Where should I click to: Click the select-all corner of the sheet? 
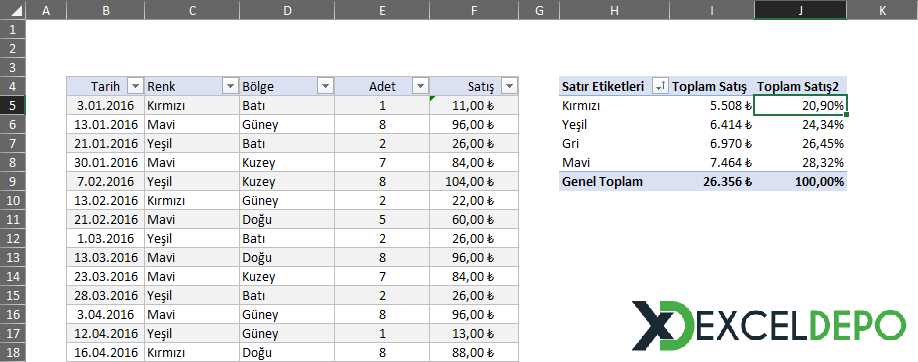13,9
